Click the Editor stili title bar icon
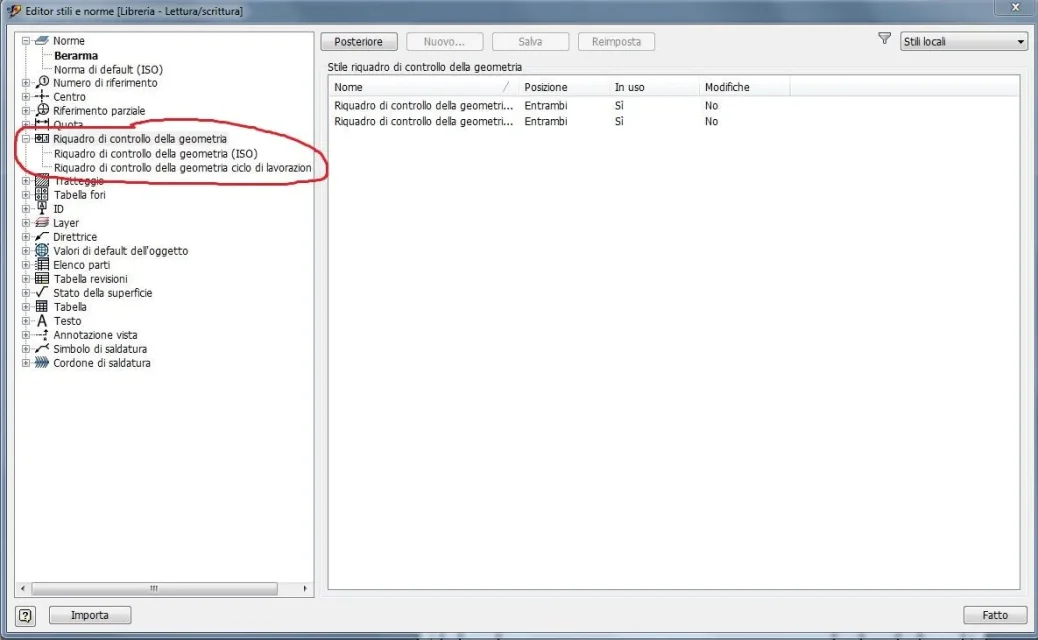This screenshot has width=1038, height=640. point(13,11)
